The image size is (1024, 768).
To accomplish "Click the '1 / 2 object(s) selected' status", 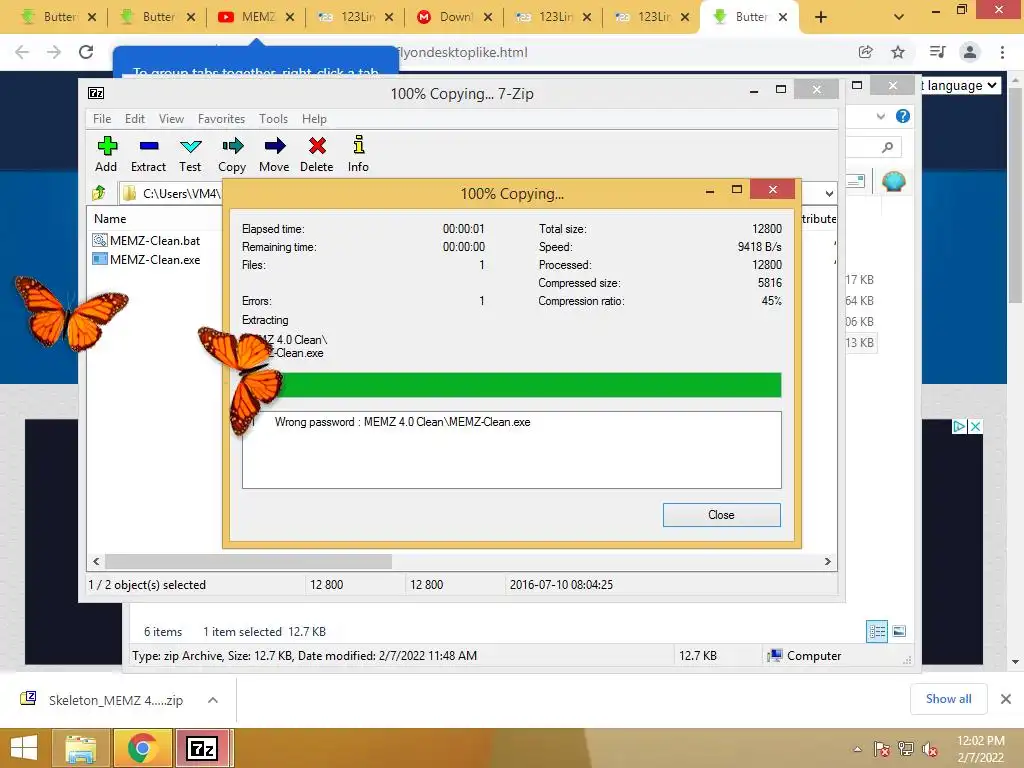I will (x=147, y=584).
